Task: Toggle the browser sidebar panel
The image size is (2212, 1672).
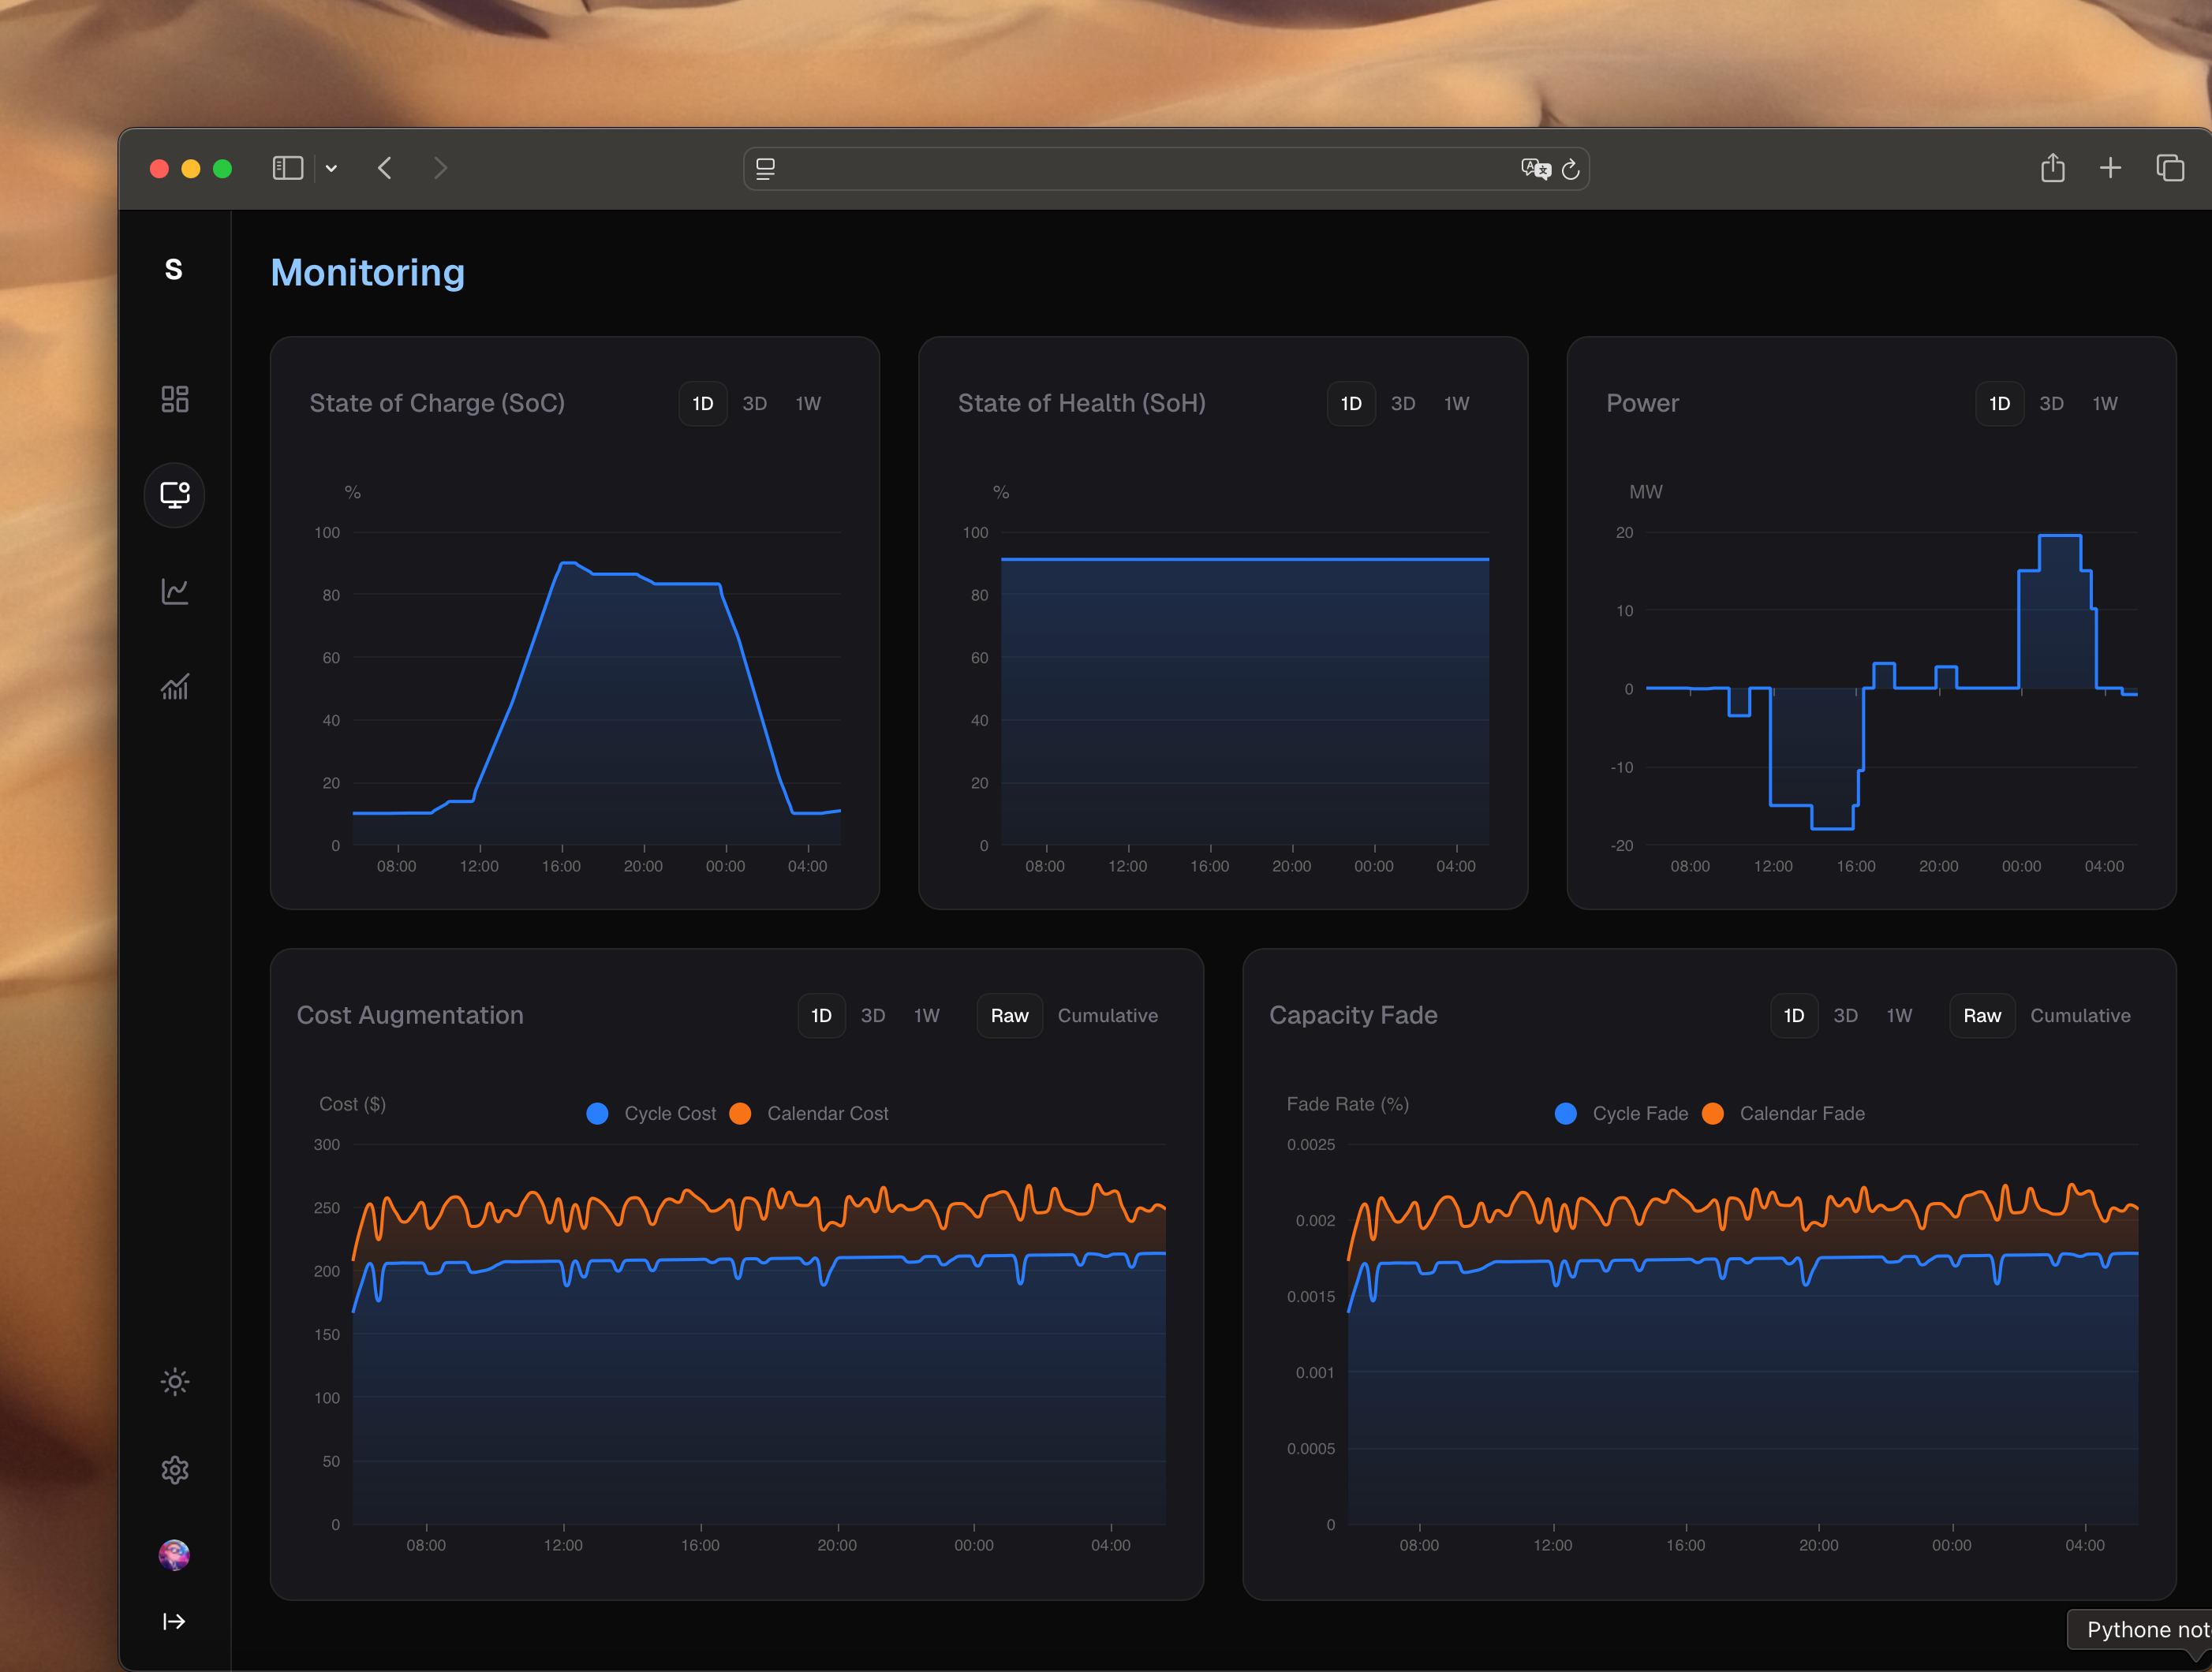Action: tap(287, 168)
